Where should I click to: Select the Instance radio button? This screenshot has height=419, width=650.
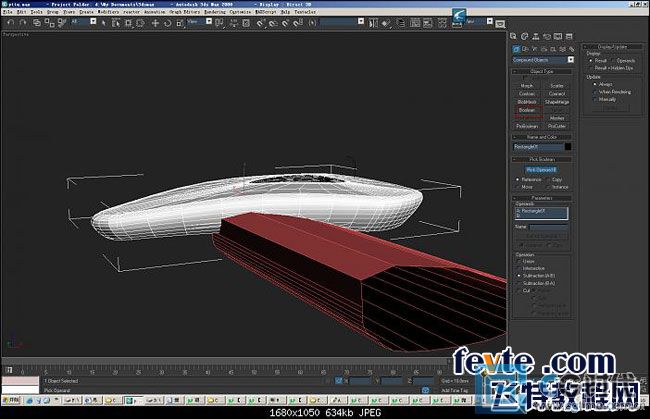pyautogui.click(x=548, y=187)
